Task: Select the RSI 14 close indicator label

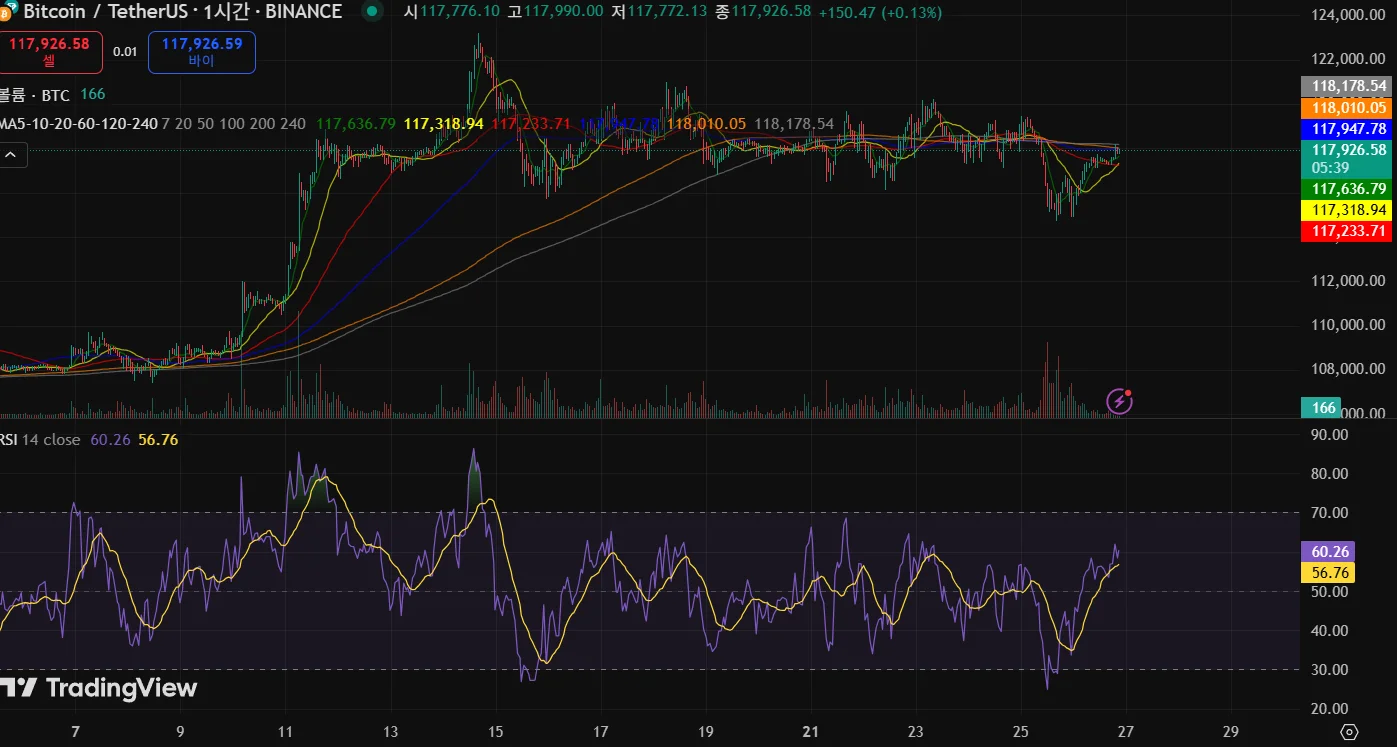Action: pyautogui.click(x=40, y=440)
